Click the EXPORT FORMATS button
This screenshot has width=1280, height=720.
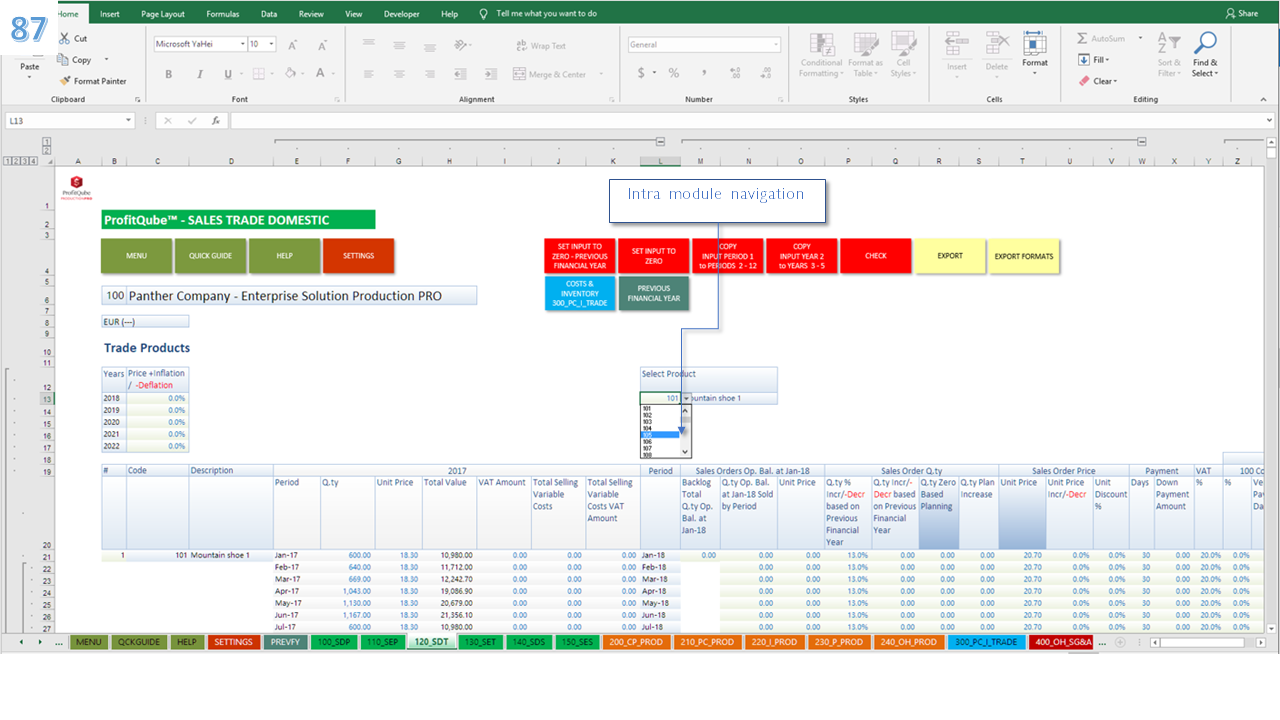pyautogui.click(x=1024, y=256)
